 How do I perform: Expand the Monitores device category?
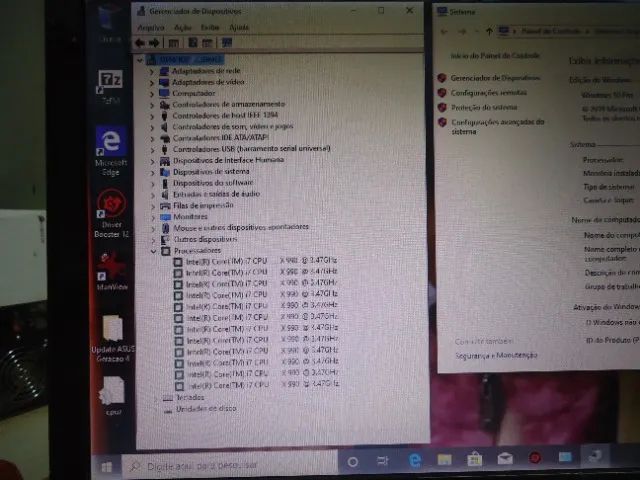coord(153,217)
